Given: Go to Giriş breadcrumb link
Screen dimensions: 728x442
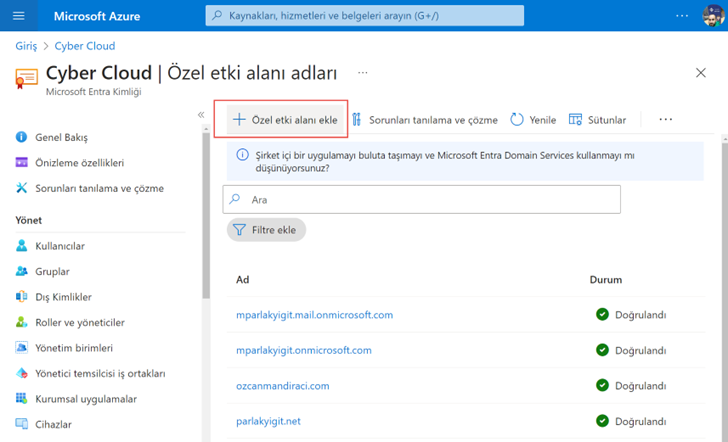Looking at the screenshot, I should (x=26, y=46).
